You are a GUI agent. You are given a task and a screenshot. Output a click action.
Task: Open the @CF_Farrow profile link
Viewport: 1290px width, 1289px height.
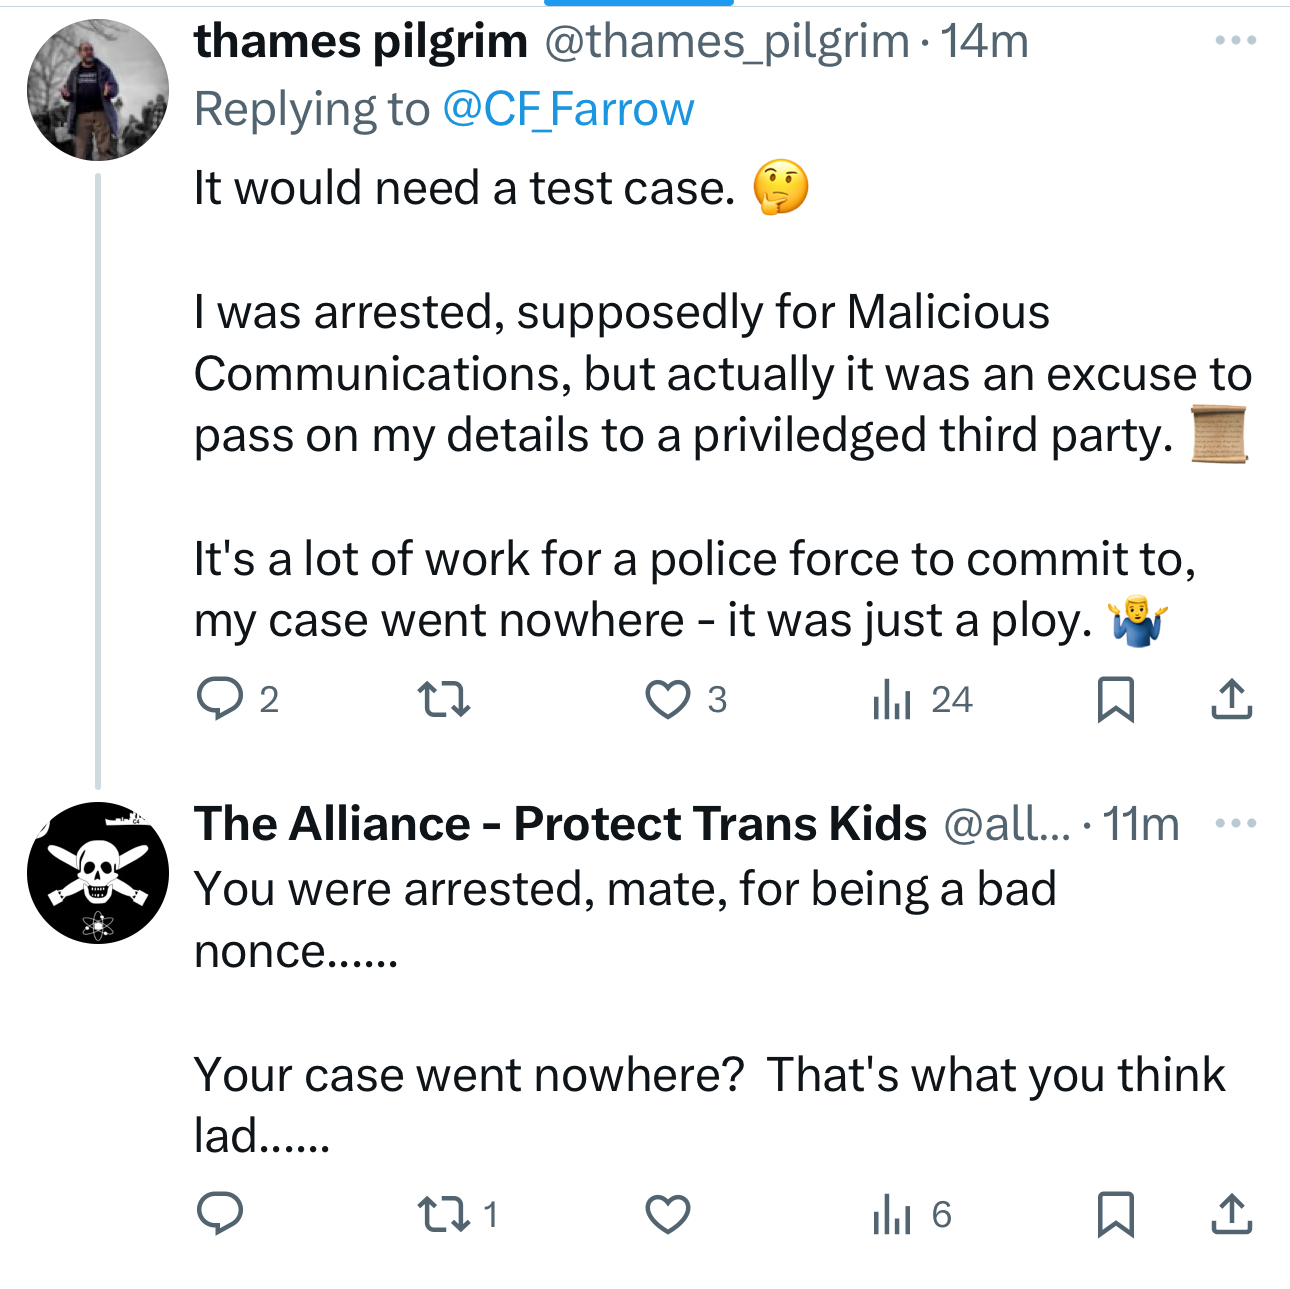click(568, 109)
